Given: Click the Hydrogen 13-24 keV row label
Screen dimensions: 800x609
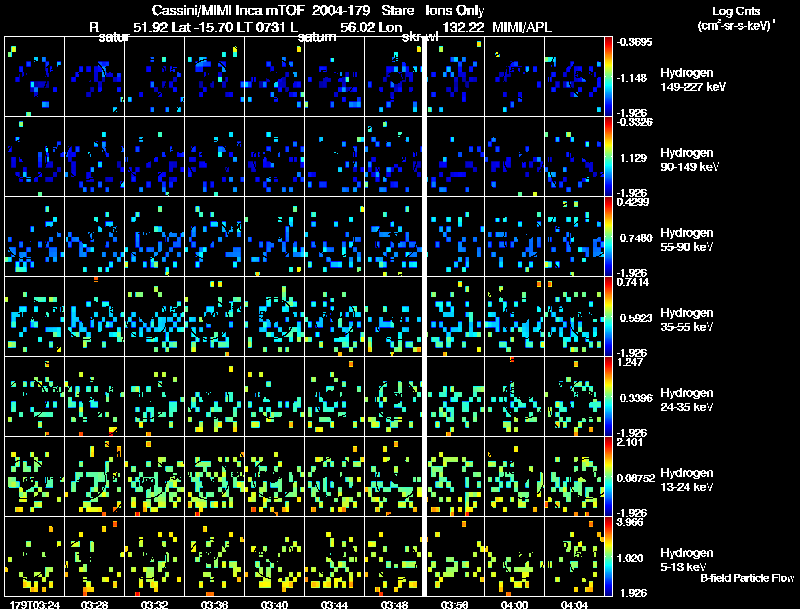Looking at the screenshot, I should [687, 480].
